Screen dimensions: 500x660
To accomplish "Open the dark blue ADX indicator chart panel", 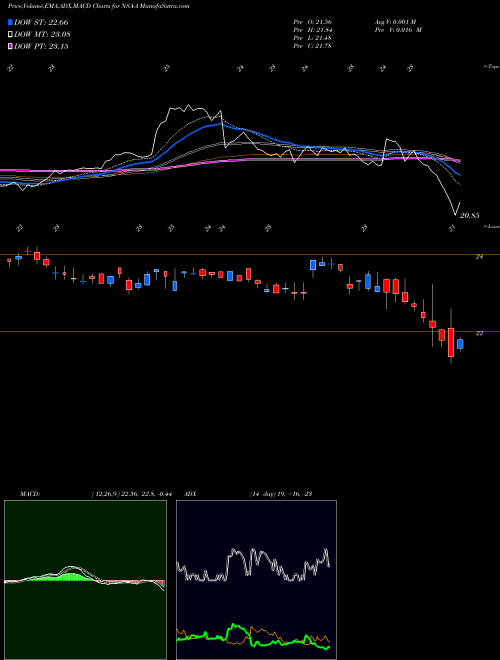I will [x=256, y=580].
